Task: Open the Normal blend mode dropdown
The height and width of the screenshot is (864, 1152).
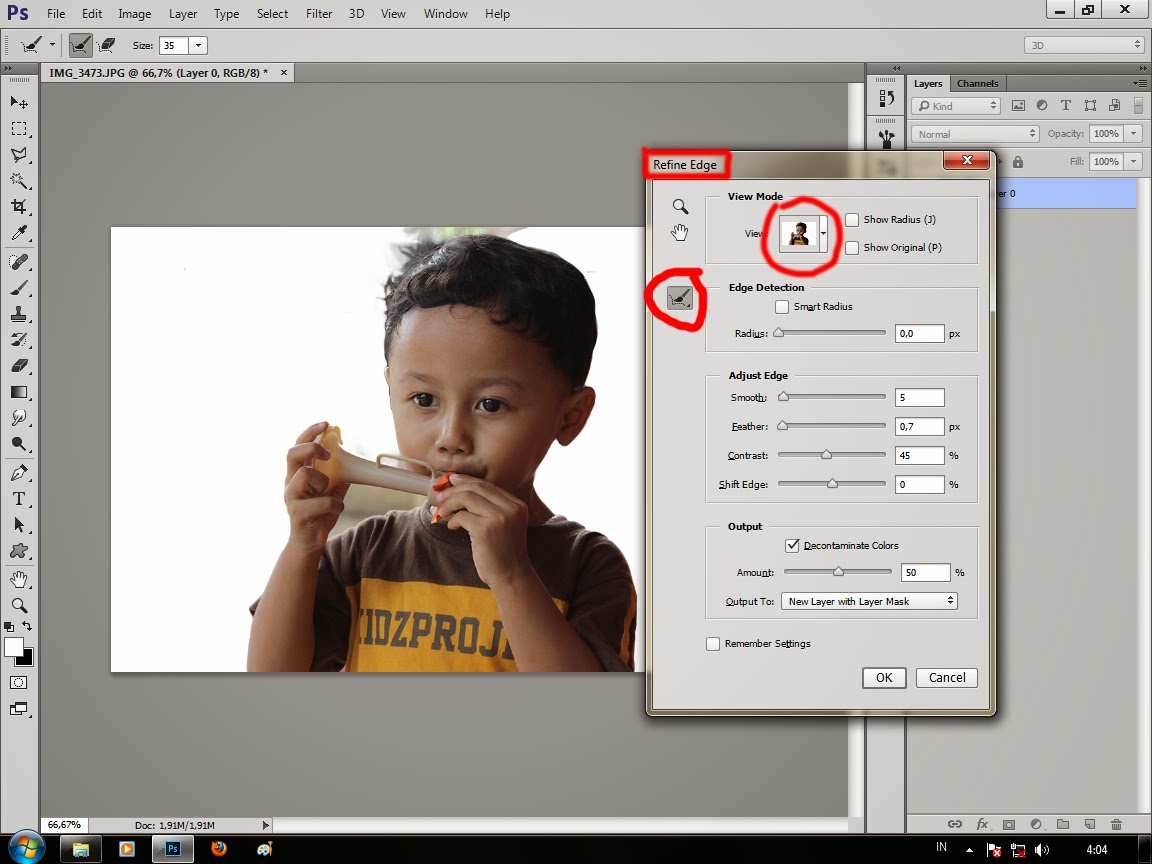Action: click(975, 134)
